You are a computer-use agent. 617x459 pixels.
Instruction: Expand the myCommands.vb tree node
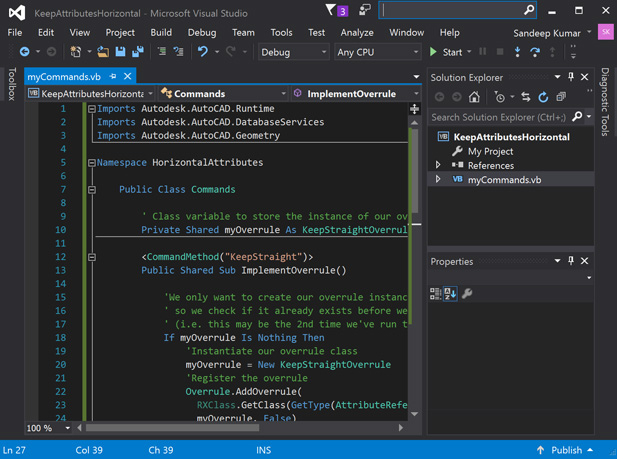click(x=438, y=179)
